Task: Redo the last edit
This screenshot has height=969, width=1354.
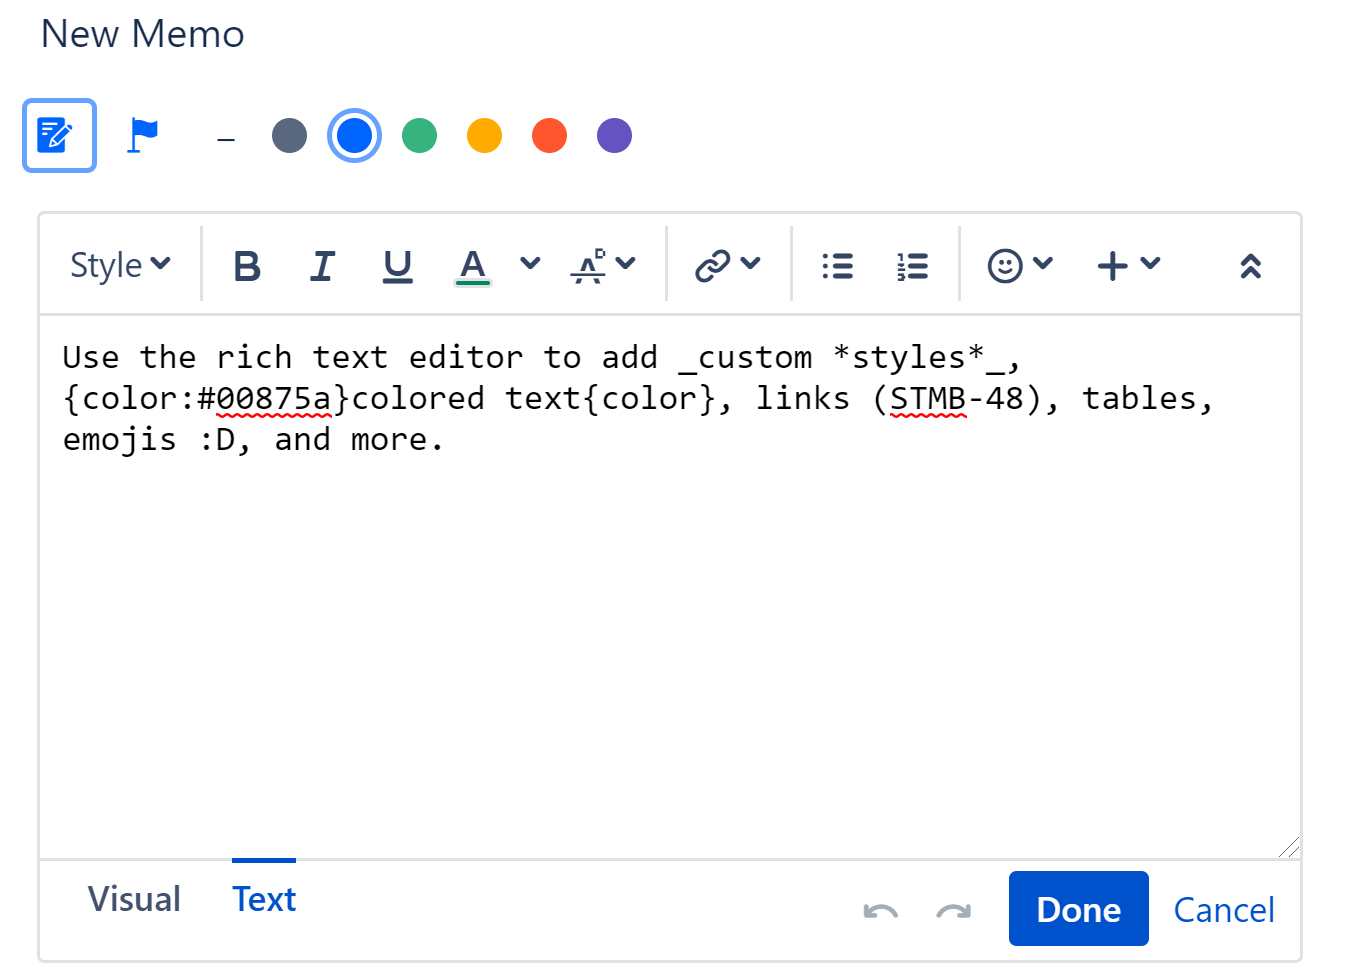Action: [953, 911]
